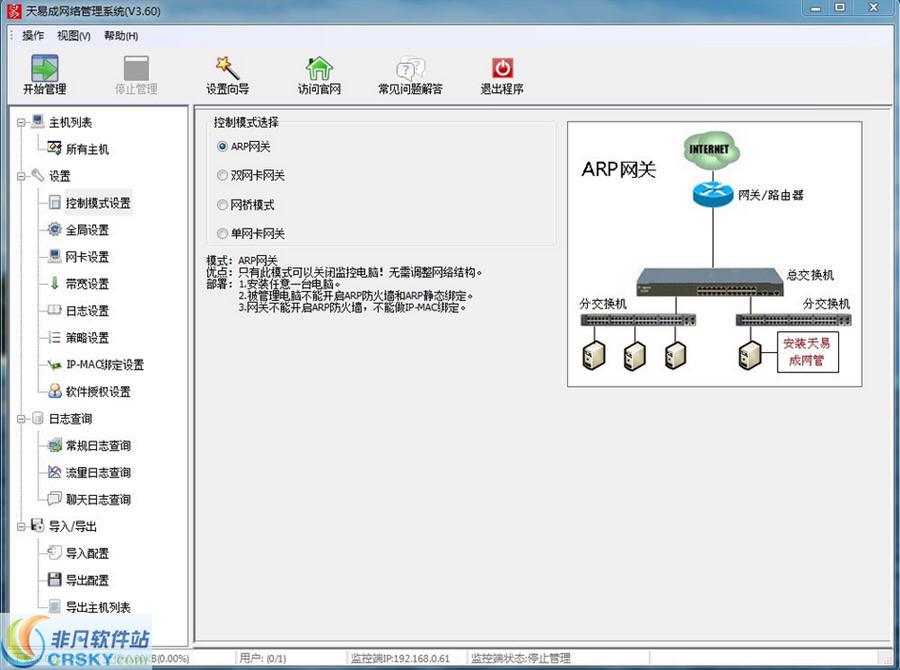Click the 停止管理 stop management icon
900x670 pixels.
pyautogui.click(x=136, y=69)
